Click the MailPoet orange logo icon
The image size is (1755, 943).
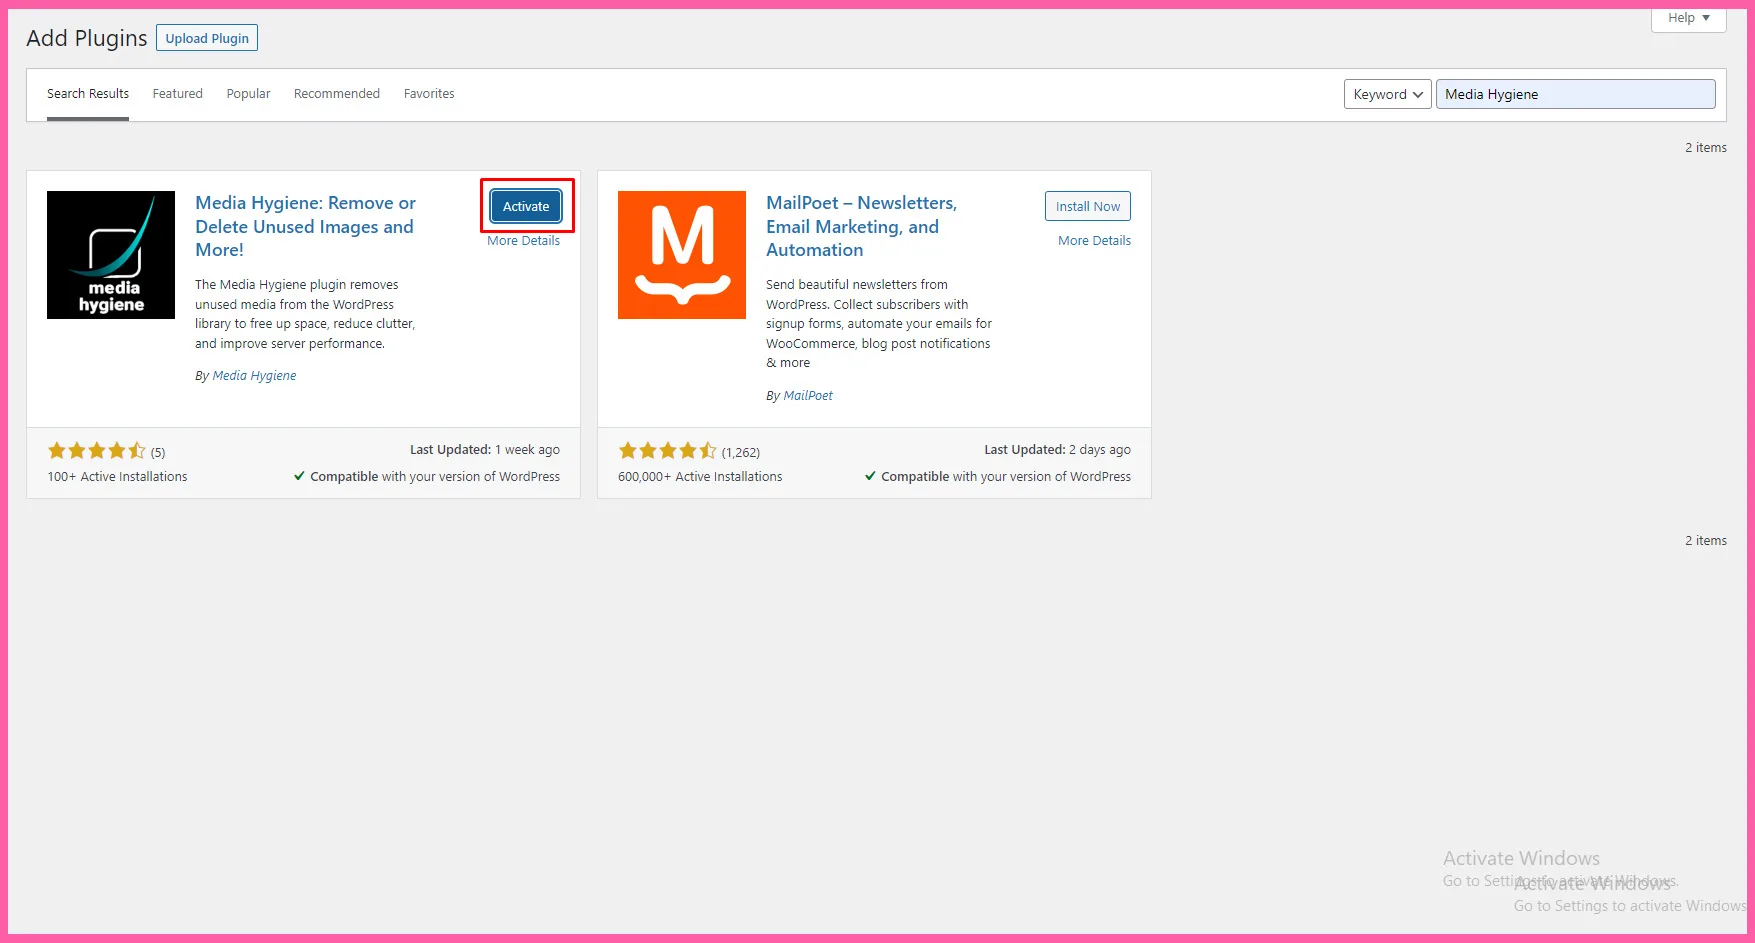pos(681,255)
